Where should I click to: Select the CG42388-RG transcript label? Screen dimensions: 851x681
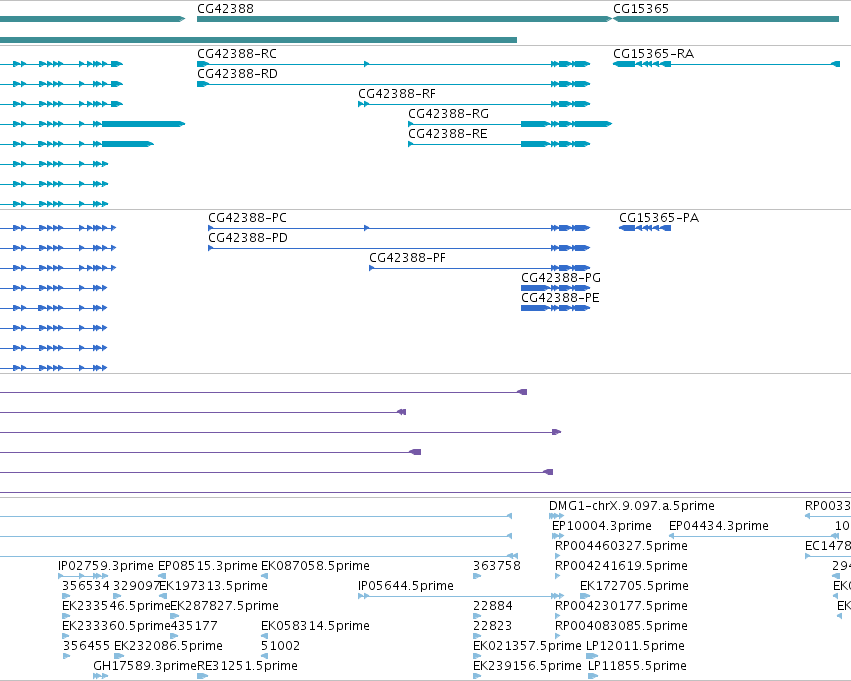click(x=448, y=114)
